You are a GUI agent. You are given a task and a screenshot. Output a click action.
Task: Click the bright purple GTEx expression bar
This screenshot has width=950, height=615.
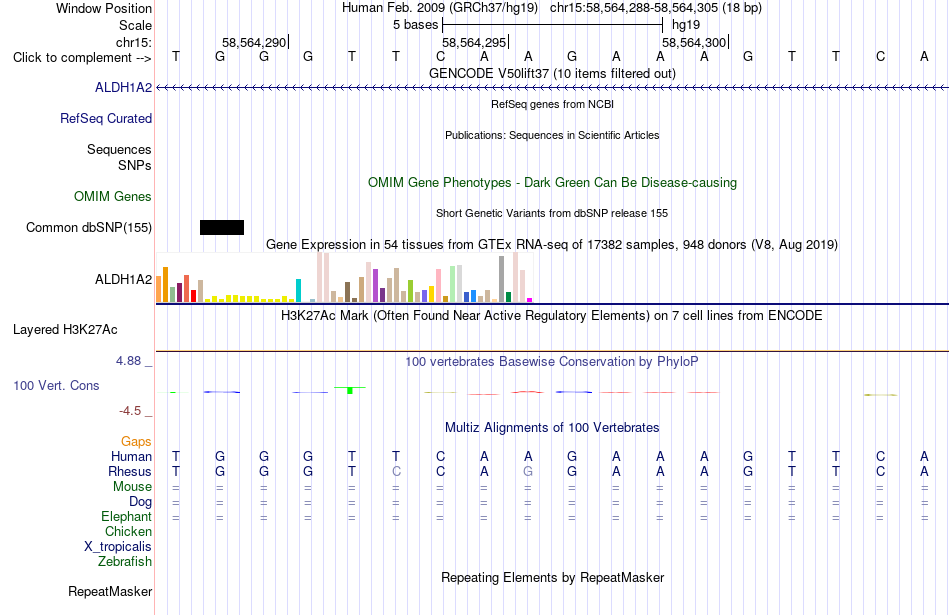click(376, 285)
